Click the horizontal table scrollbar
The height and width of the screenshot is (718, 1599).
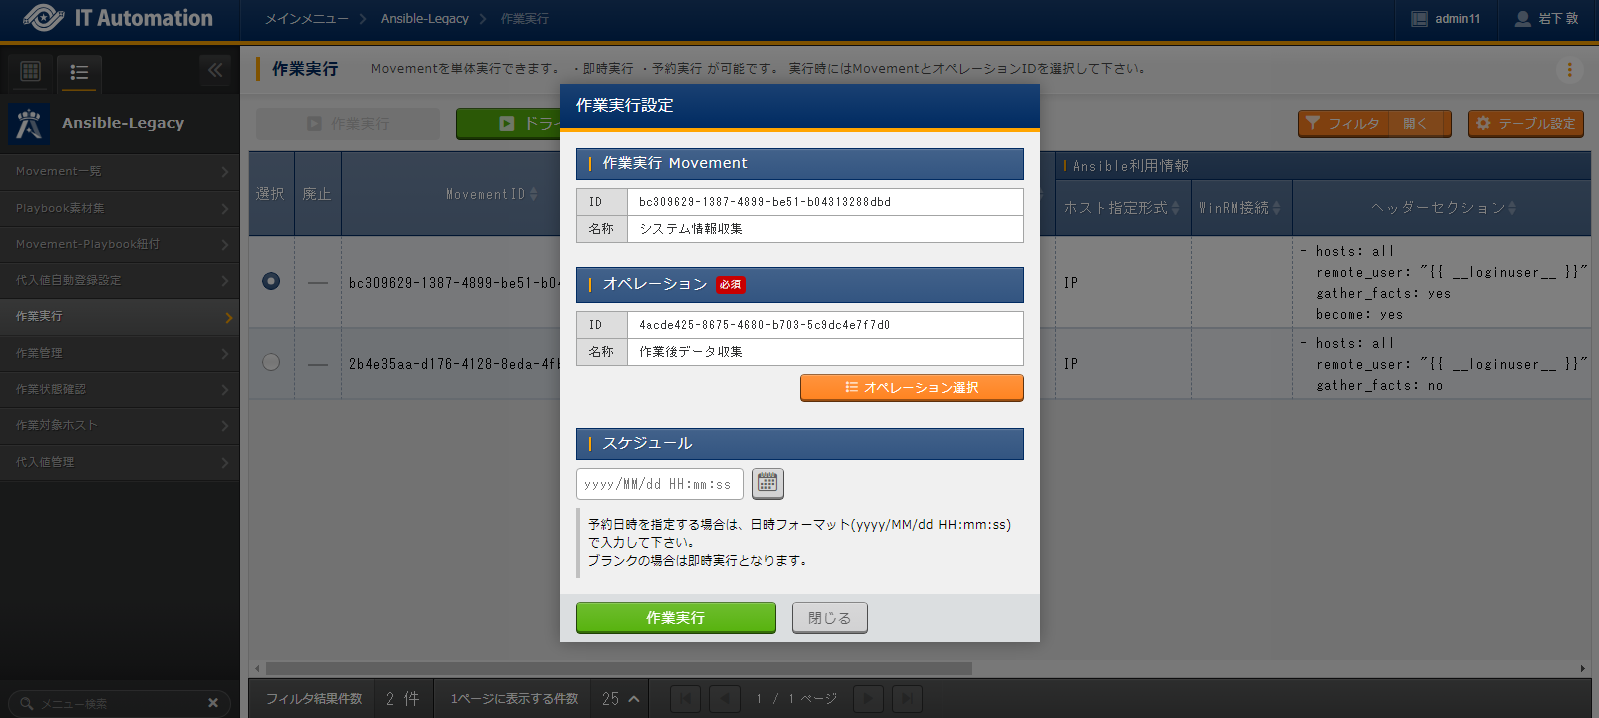618,668
